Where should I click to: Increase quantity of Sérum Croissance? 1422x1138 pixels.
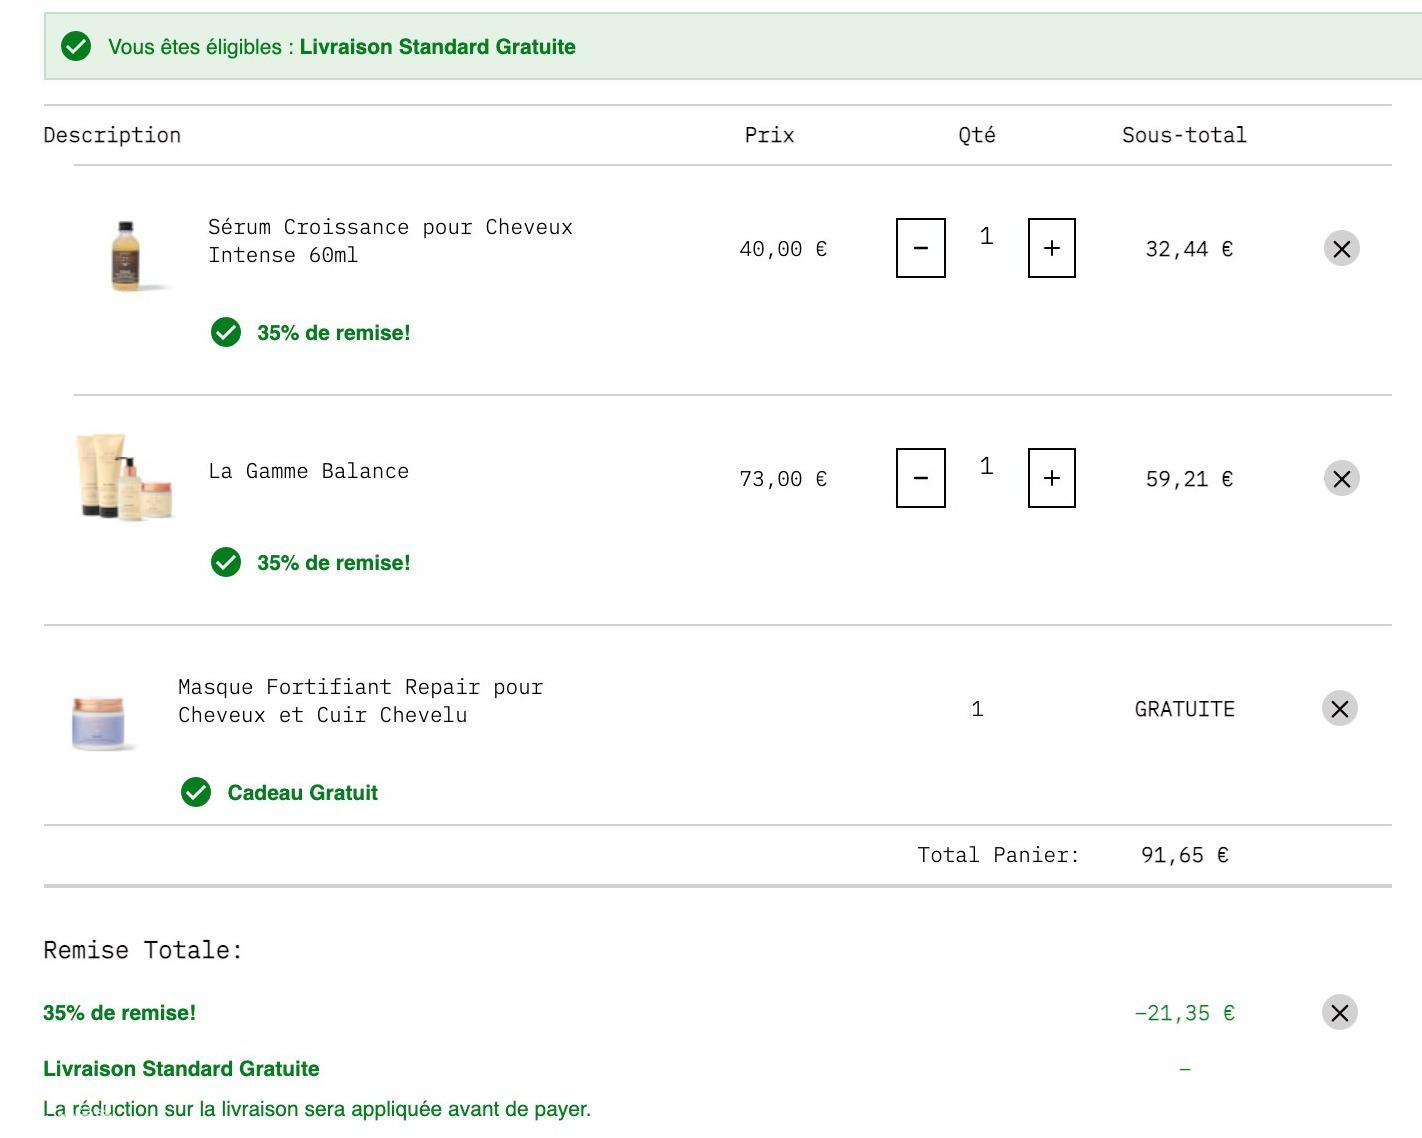(1051, 248)
